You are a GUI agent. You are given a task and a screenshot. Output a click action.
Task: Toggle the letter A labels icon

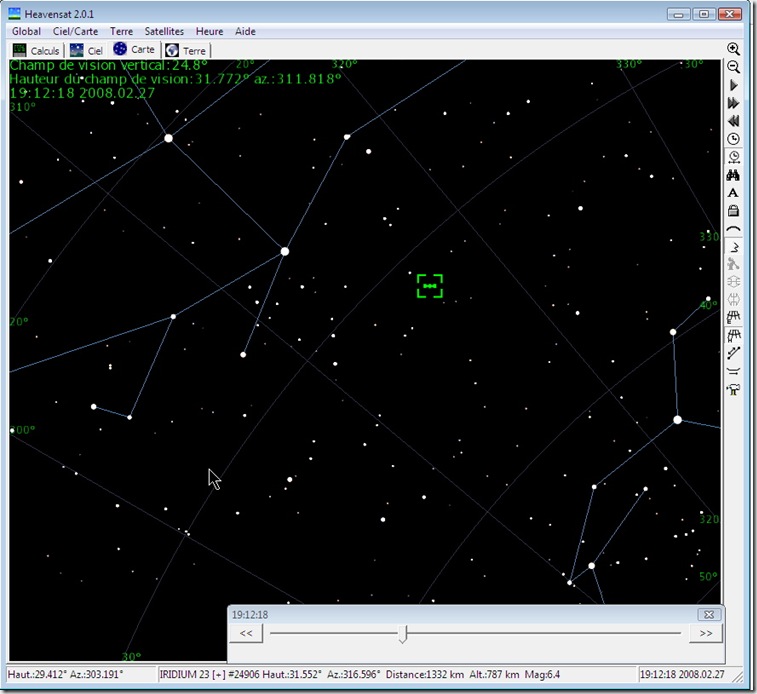click(x=733, y=193)
